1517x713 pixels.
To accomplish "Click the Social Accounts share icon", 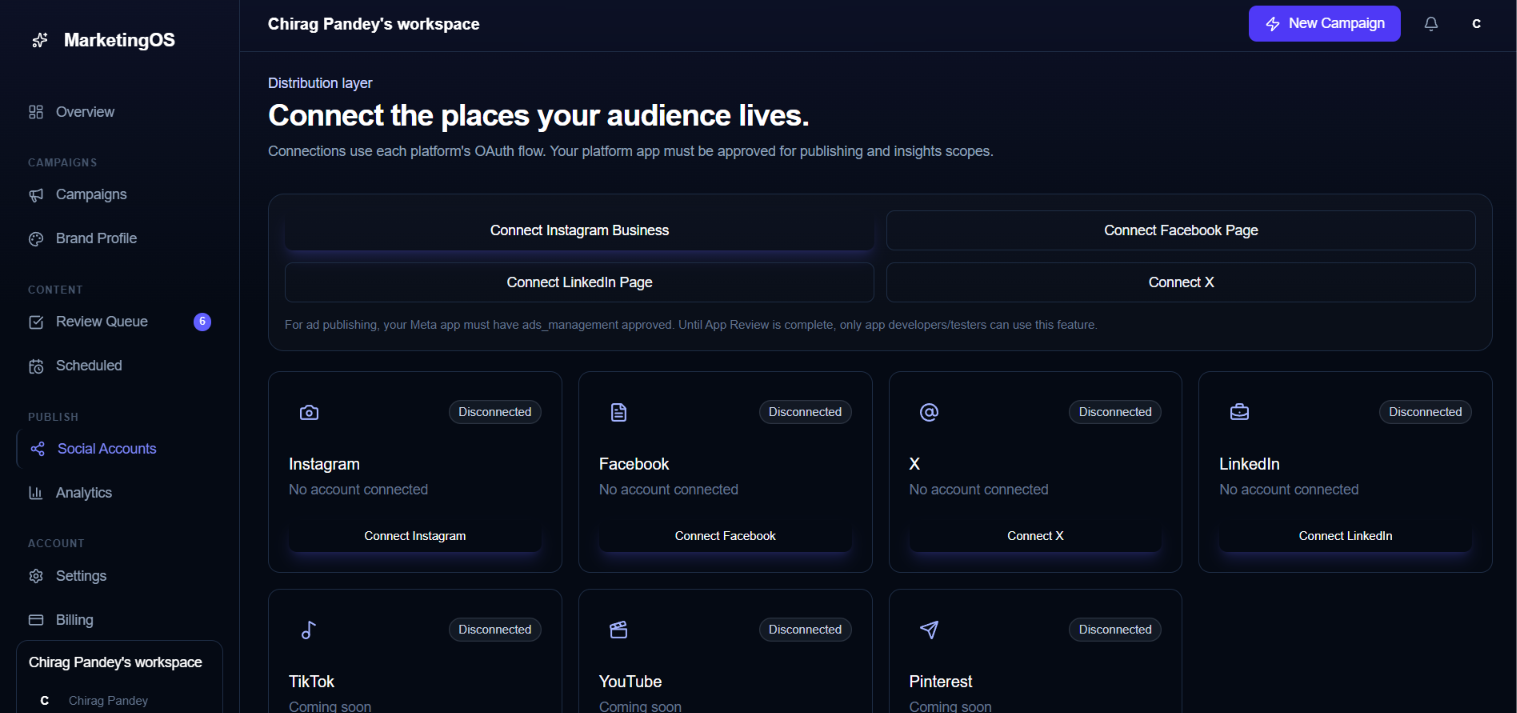I will (38, 449).
